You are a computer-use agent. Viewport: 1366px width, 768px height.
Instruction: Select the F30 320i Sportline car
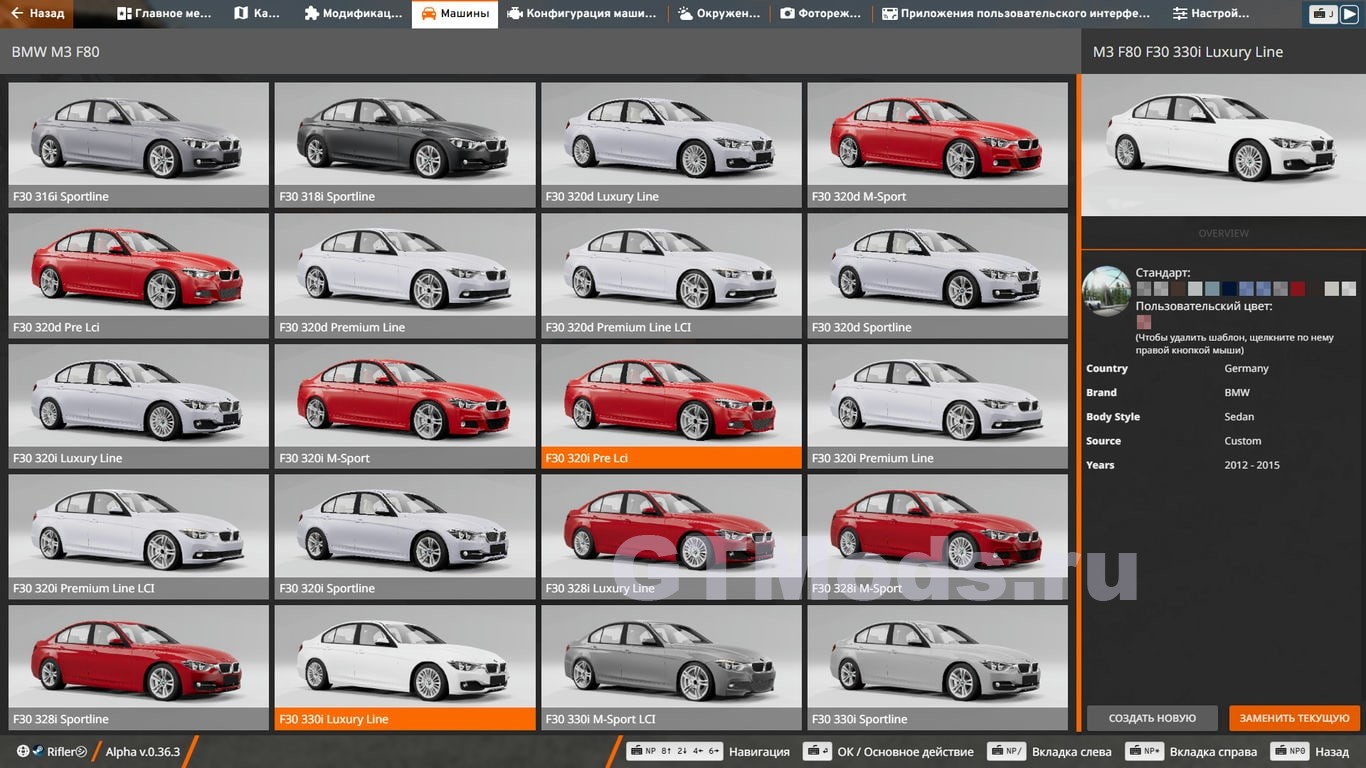405,537
